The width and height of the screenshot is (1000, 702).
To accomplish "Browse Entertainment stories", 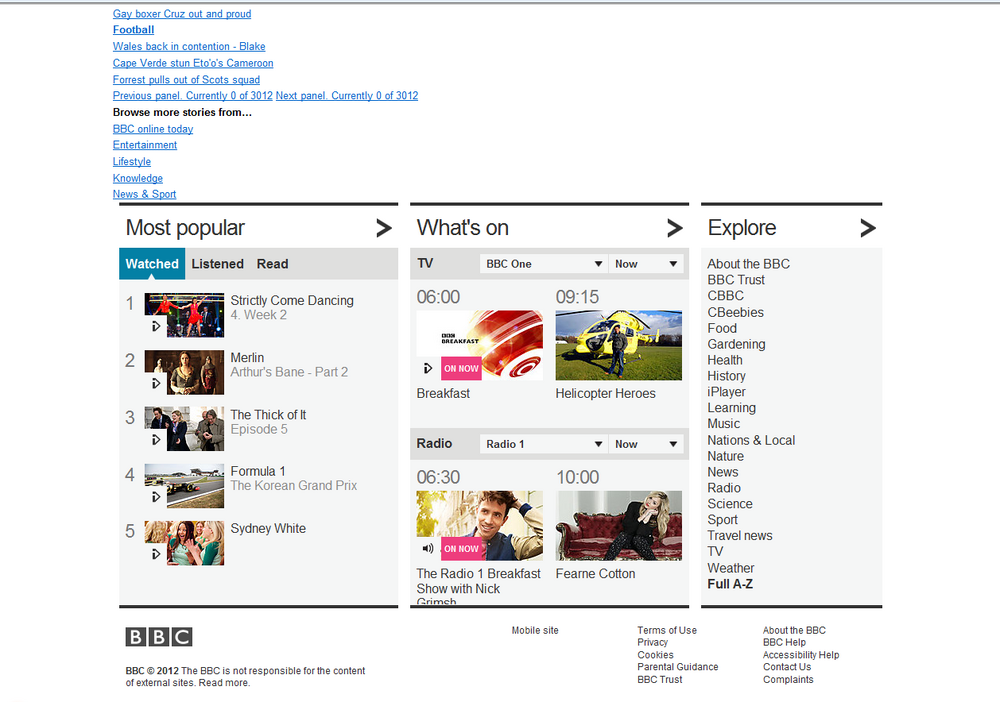I will point(145,145).
